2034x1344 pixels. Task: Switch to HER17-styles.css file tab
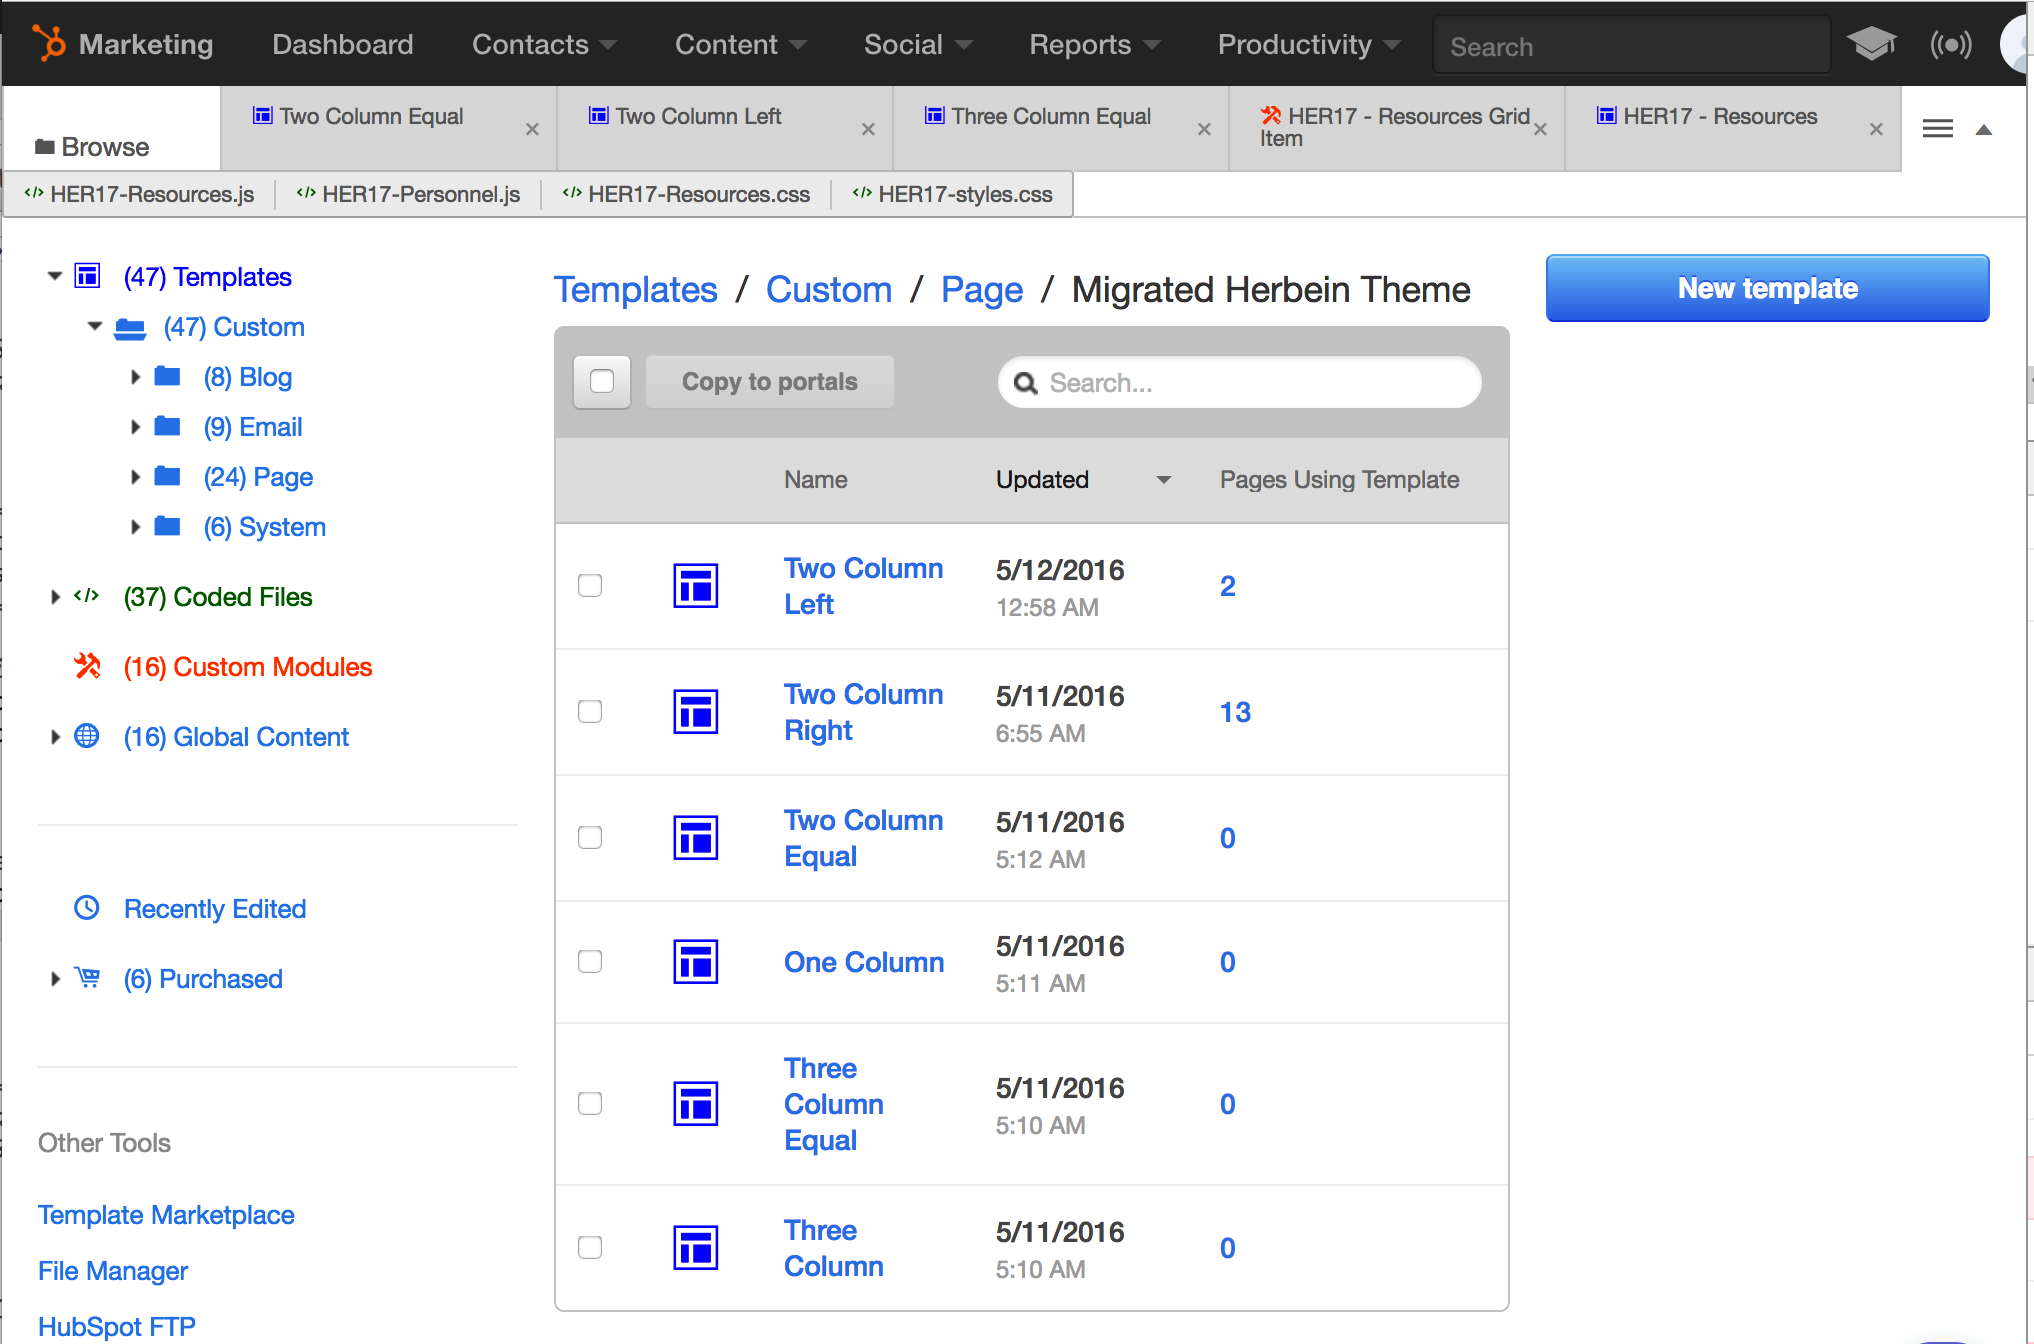pos(952,194)
